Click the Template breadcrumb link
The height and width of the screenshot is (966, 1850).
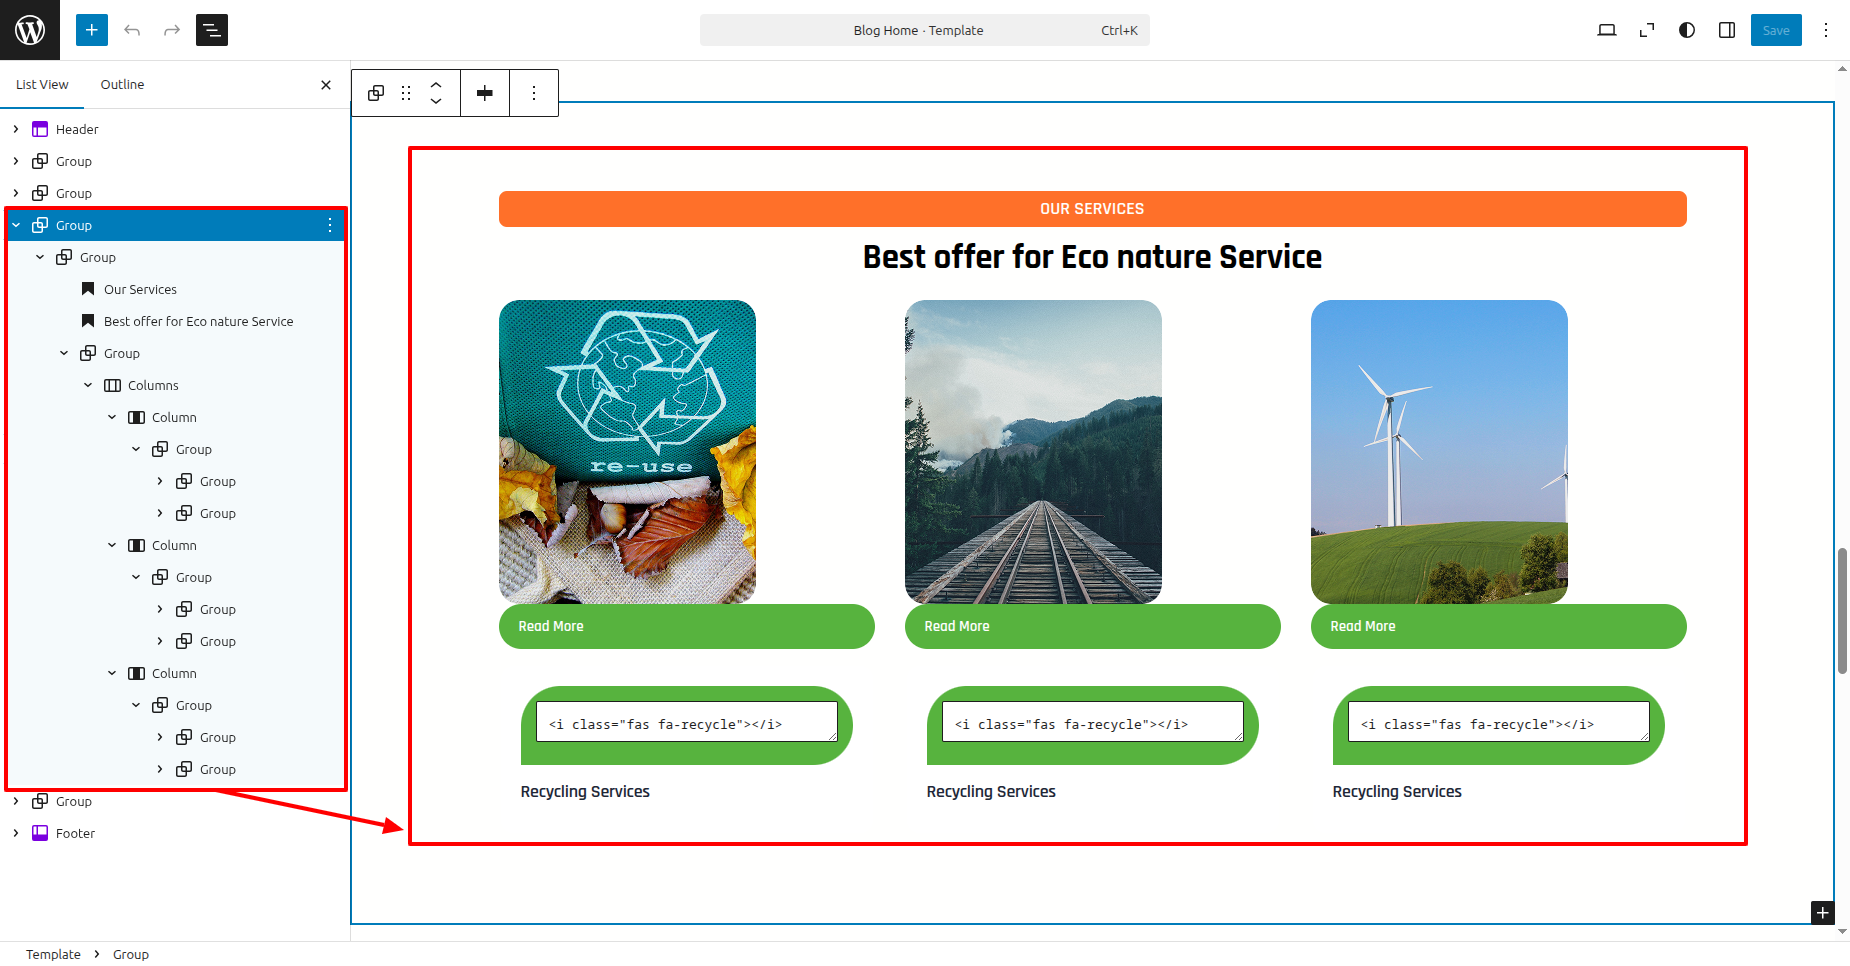point(53,954)
